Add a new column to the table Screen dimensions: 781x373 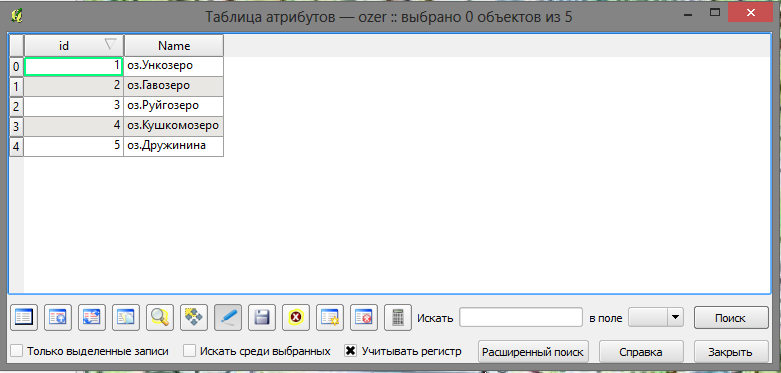pyautogui.click(x=330, y=317)
